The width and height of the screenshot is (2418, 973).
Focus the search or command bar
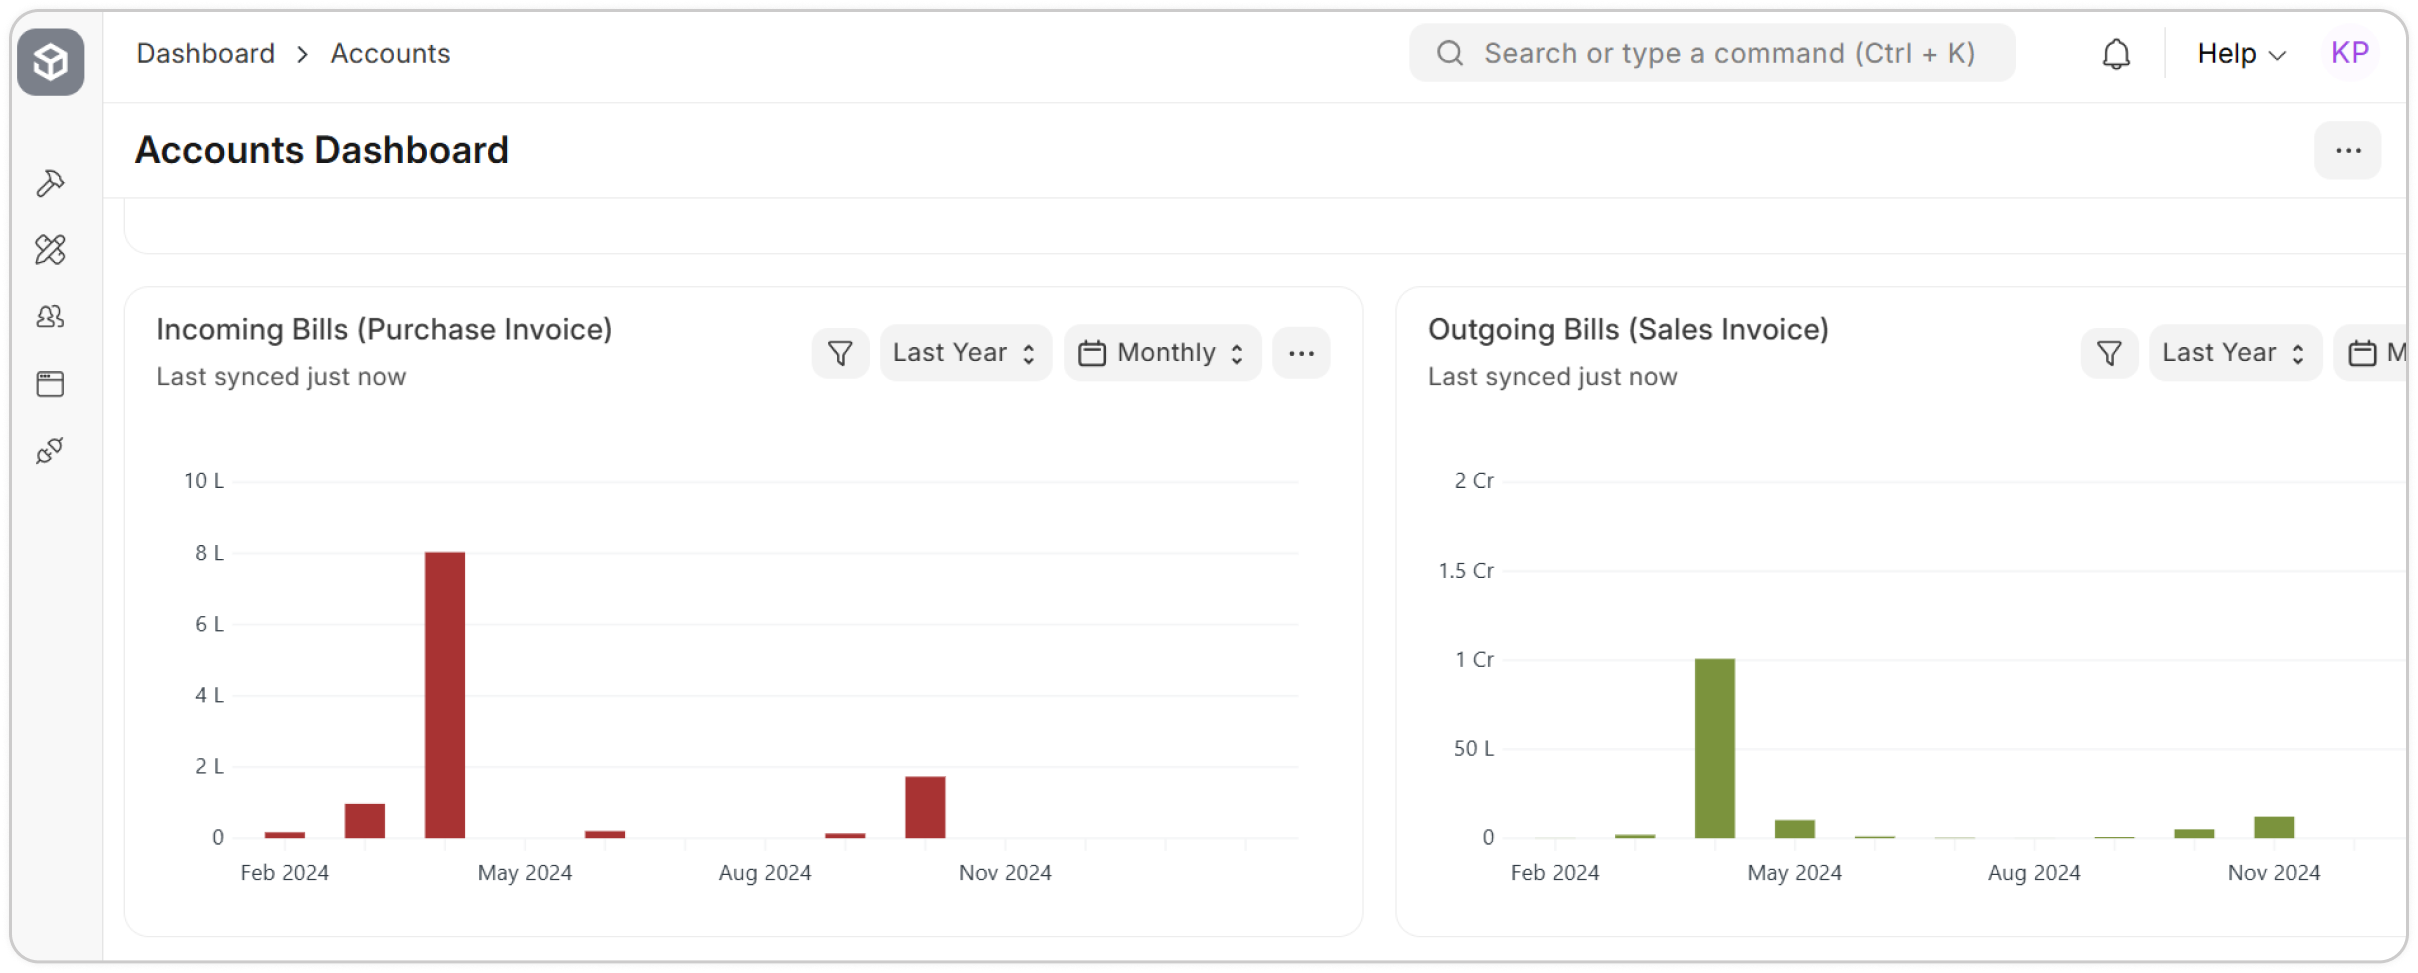tap(1711, 54)
